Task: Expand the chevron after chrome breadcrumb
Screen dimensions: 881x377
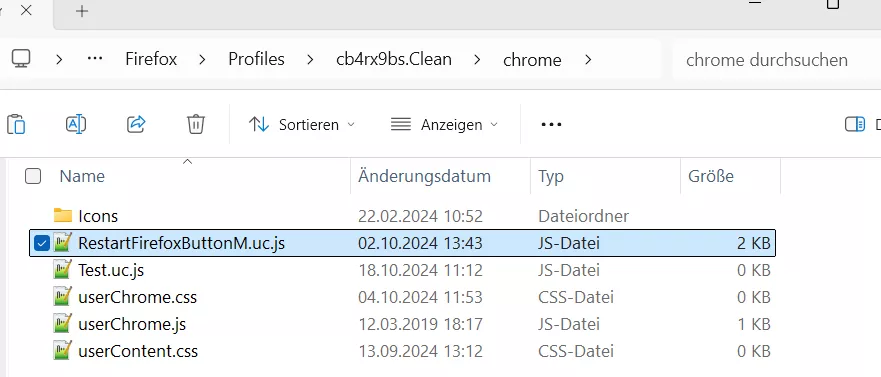Action: [588, 59]
